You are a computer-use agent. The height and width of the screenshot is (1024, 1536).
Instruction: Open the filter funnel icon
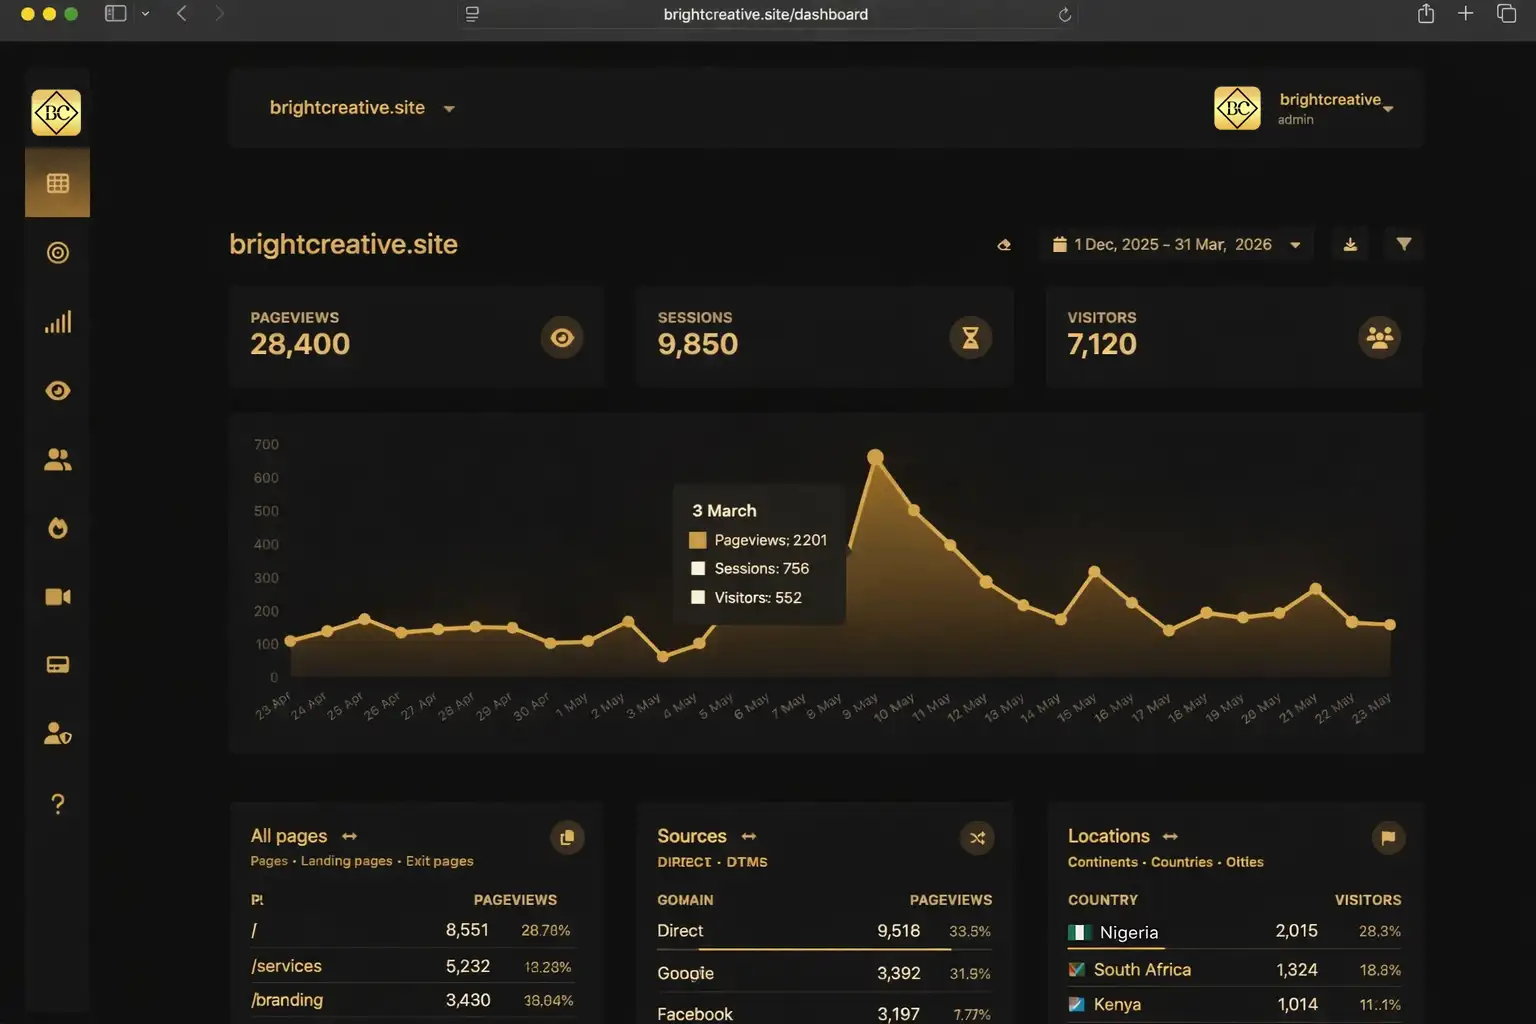[x=1404, y=245]
